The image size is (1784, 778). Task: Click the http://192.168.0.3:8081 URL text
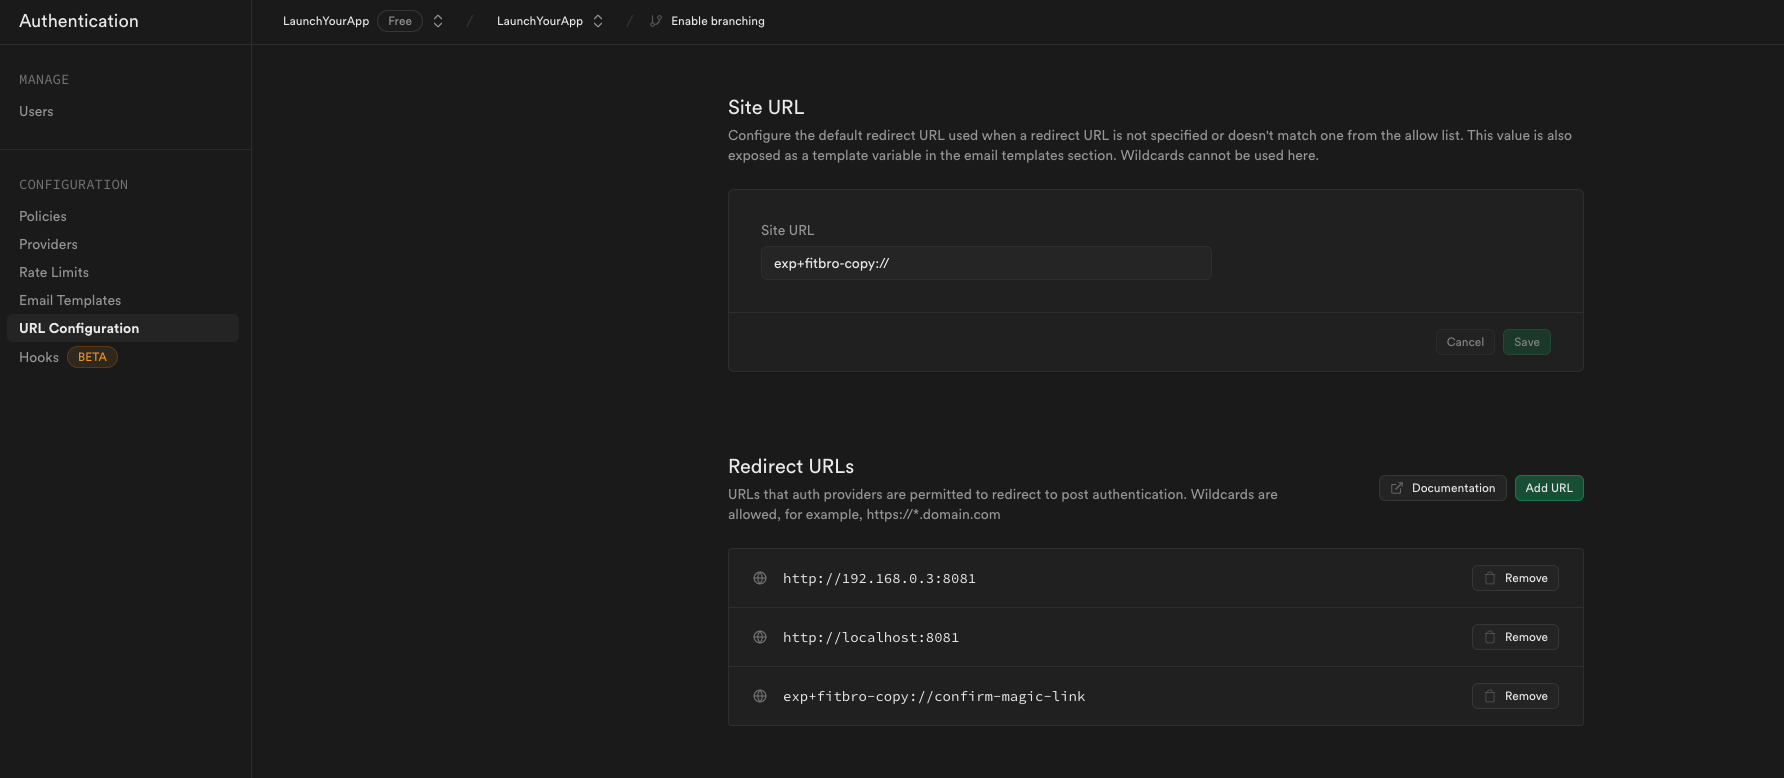click(x=879, y=578)
